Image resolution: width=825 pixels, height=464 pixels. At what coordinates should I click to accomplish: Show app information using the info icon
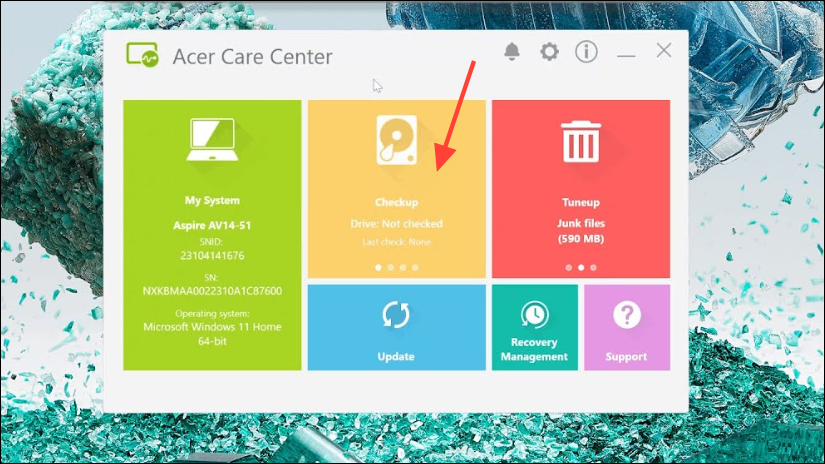point(586,52)
